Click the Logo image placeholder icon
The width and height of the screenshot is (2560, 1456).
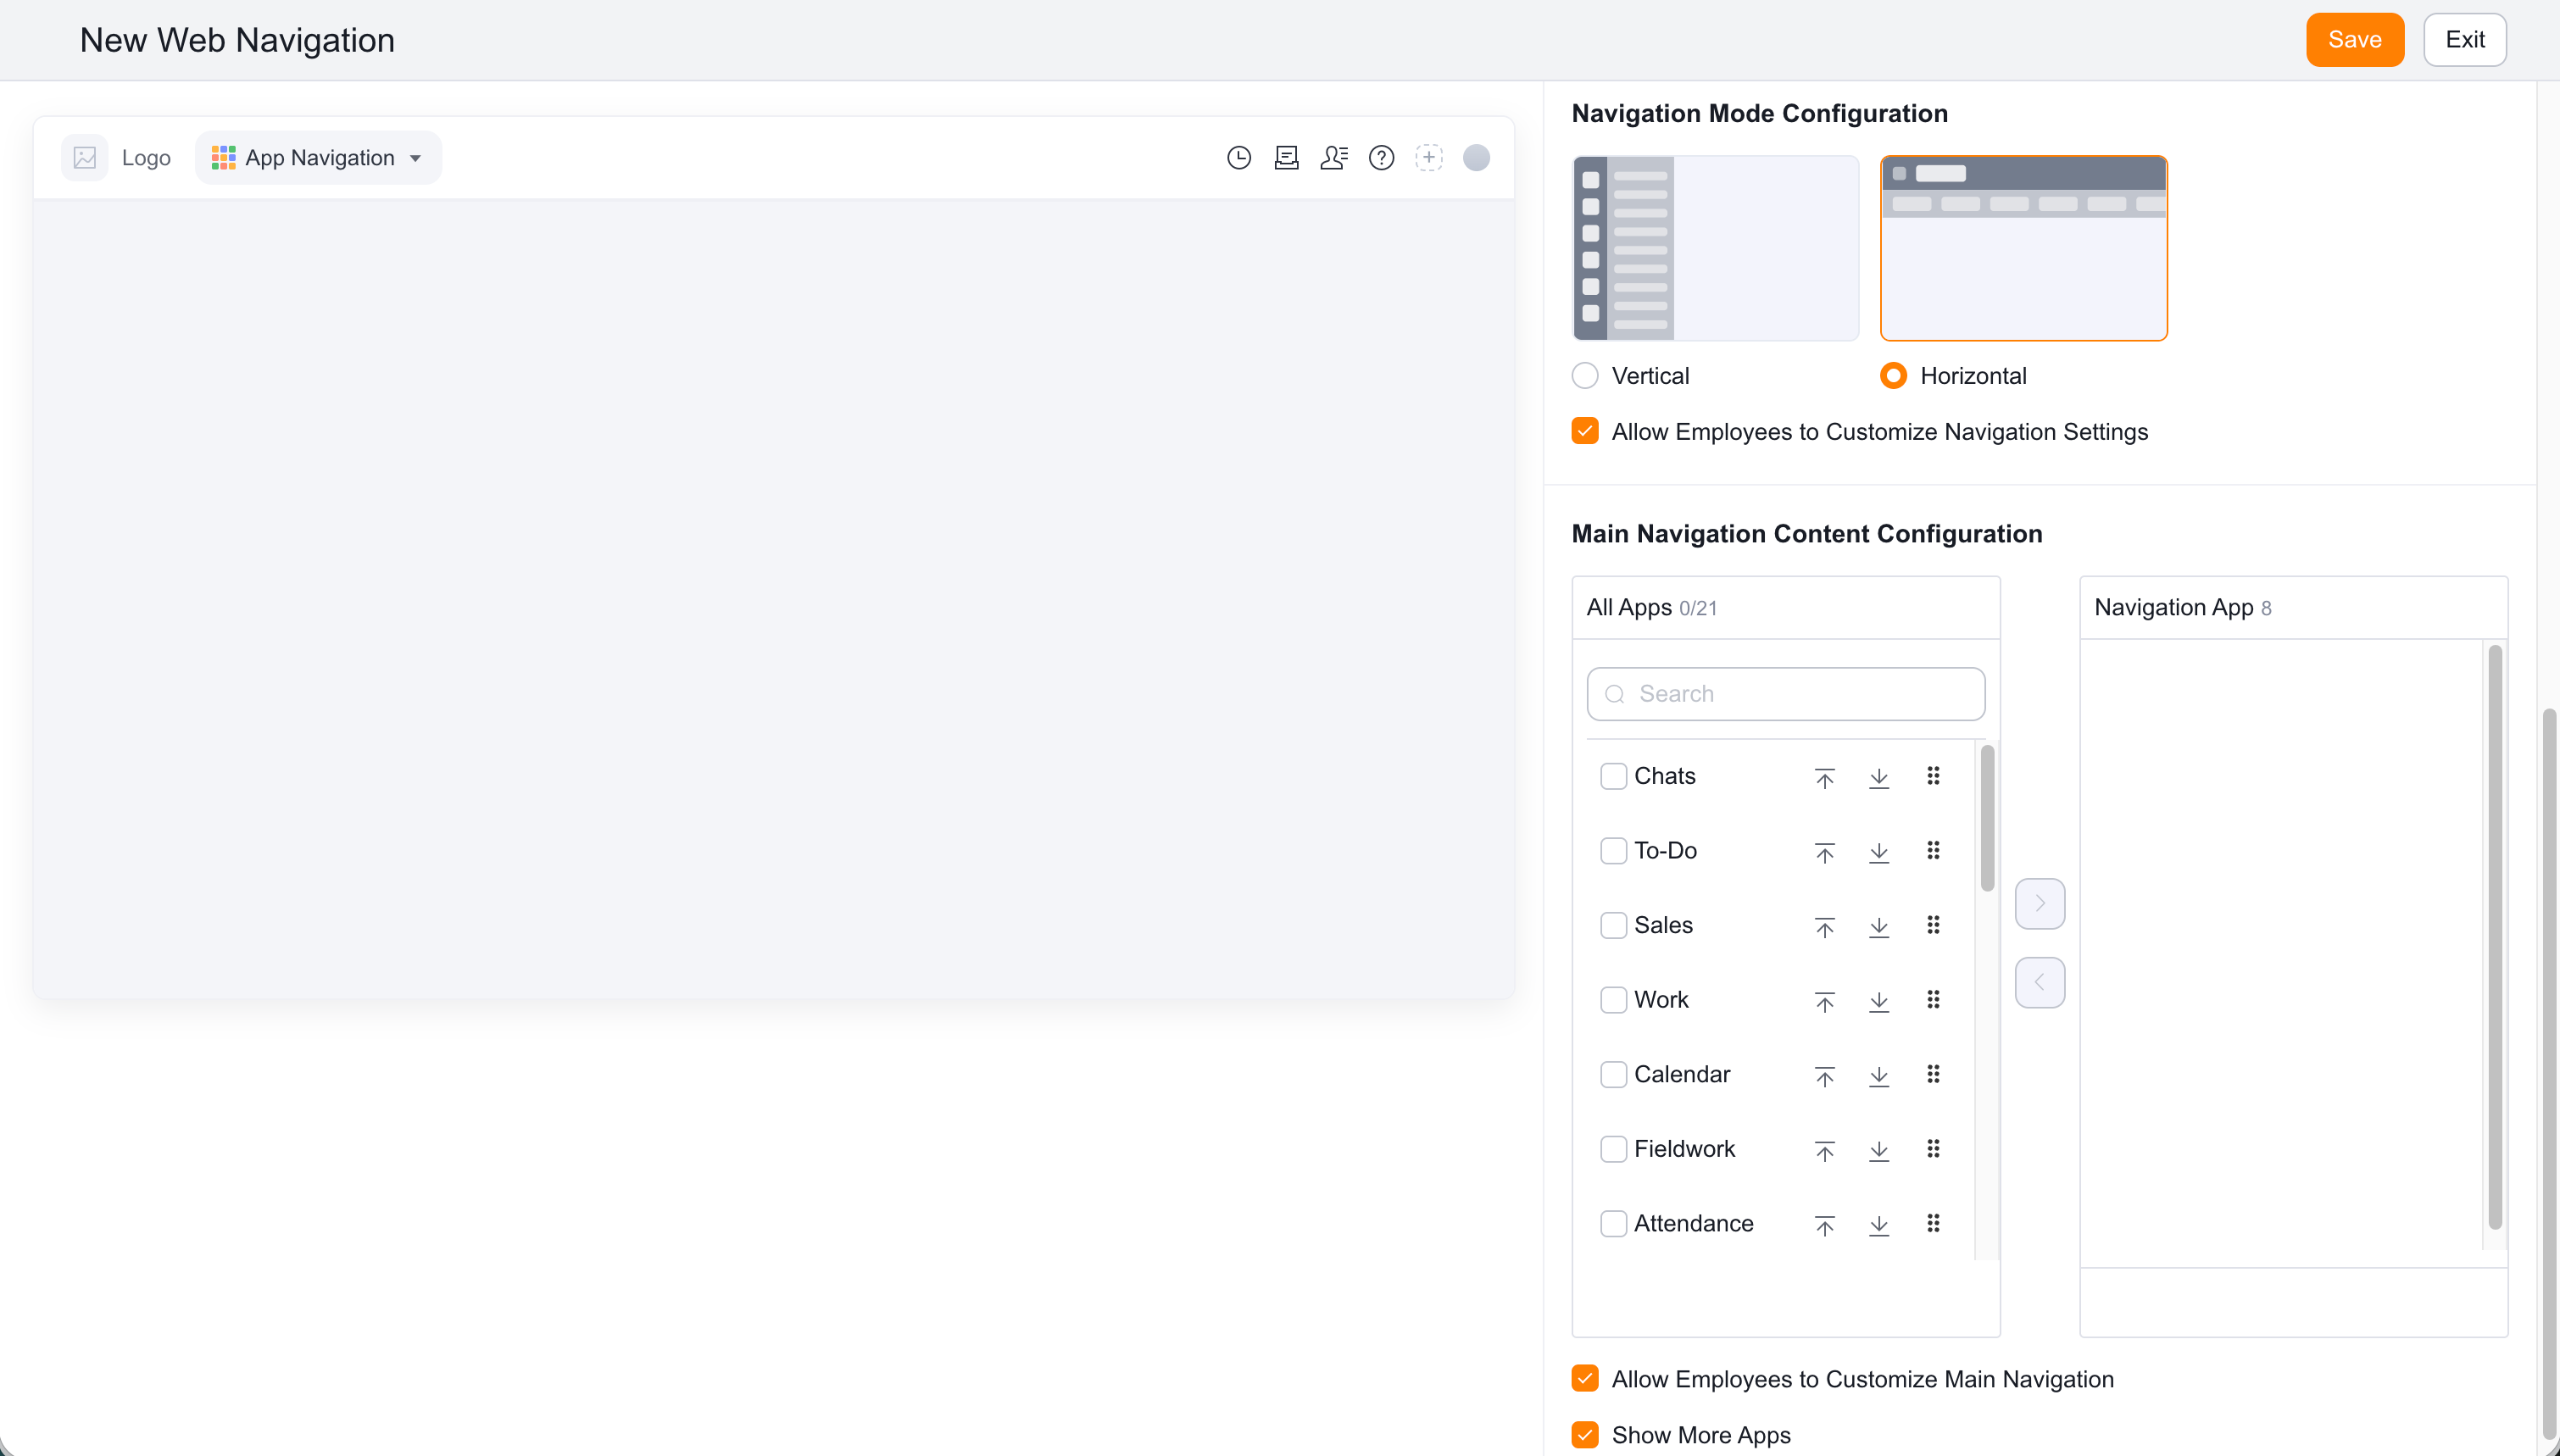pos(85,158)
